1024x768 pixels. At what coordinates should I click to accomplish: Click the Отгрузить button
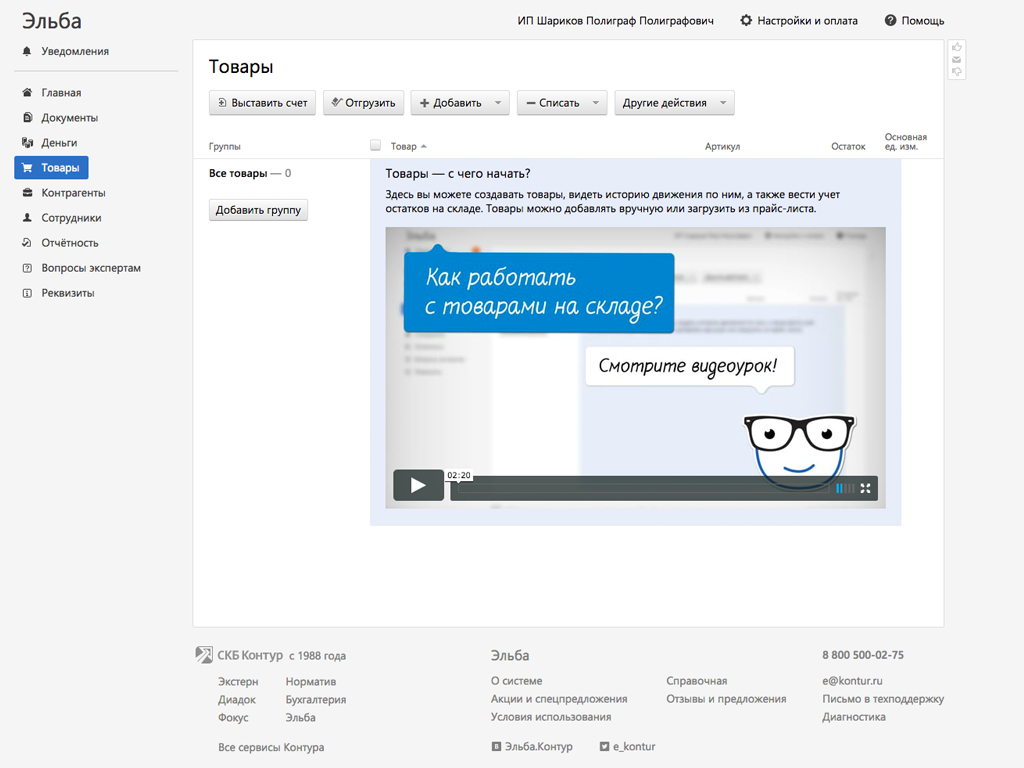pos(364,103)
